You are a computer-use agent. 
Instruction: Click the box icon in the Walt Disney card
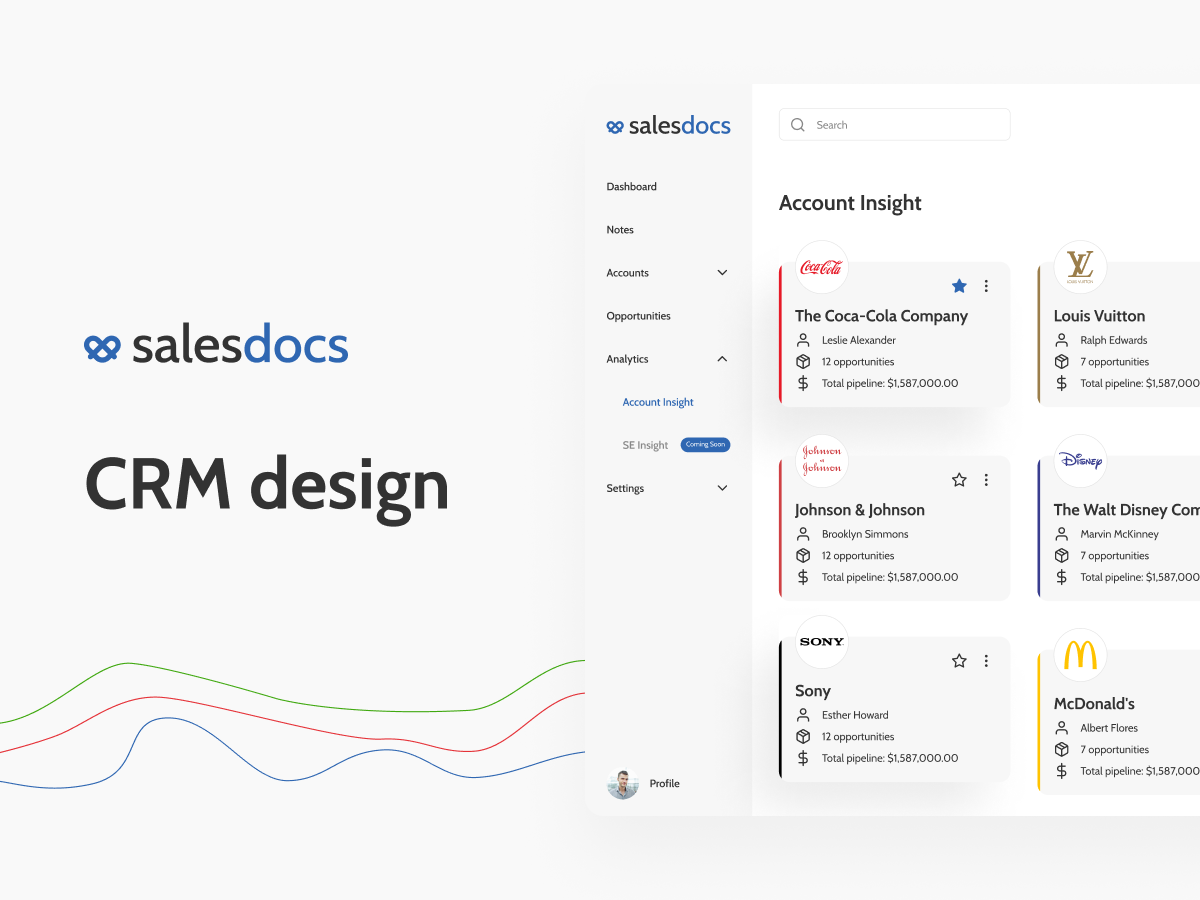coord(1062,556)
